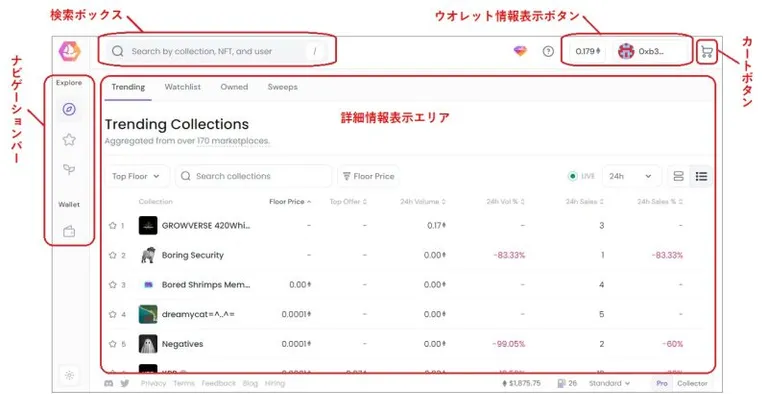Star dreamycat row to watchlist

coord(112,314)
